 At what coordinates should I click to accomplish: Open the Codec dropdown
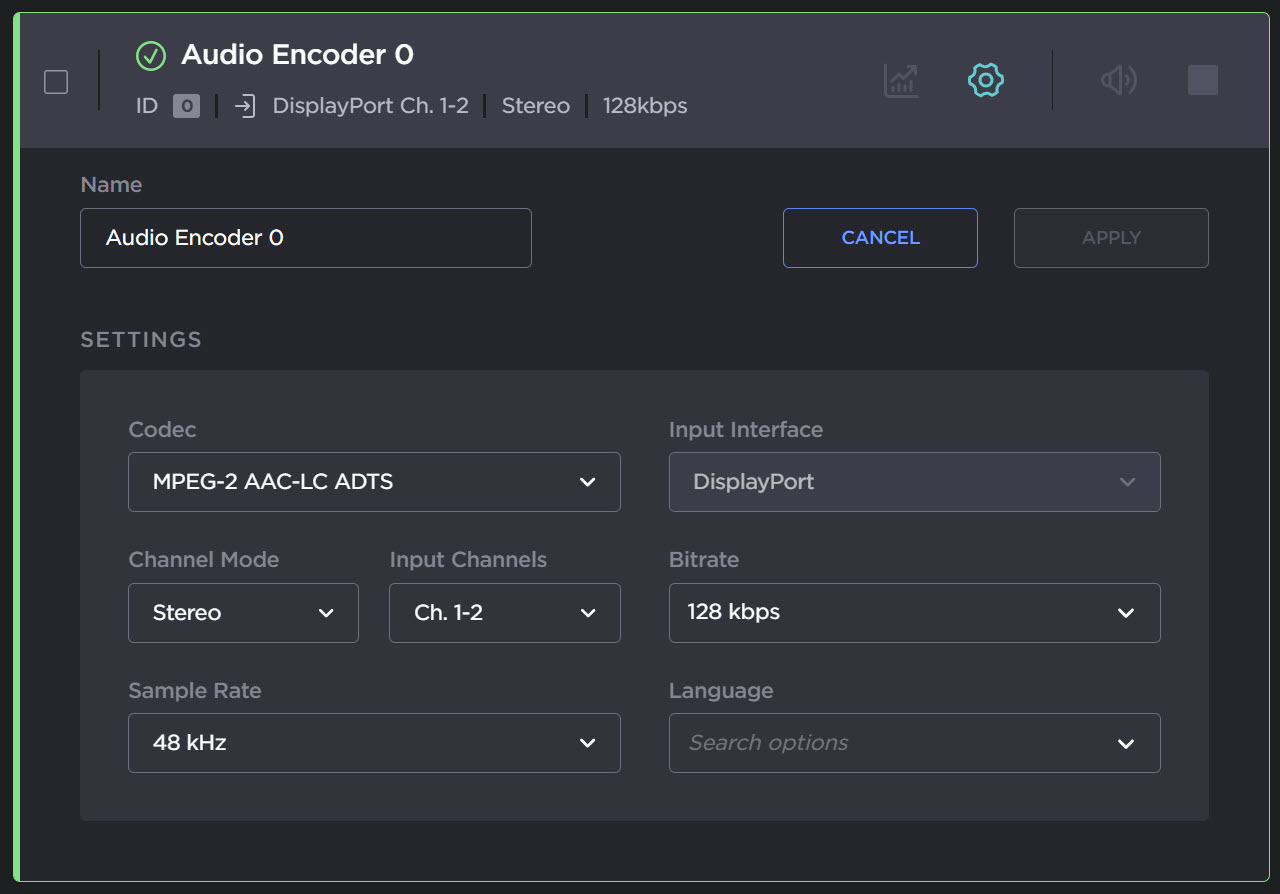[374, 482]
